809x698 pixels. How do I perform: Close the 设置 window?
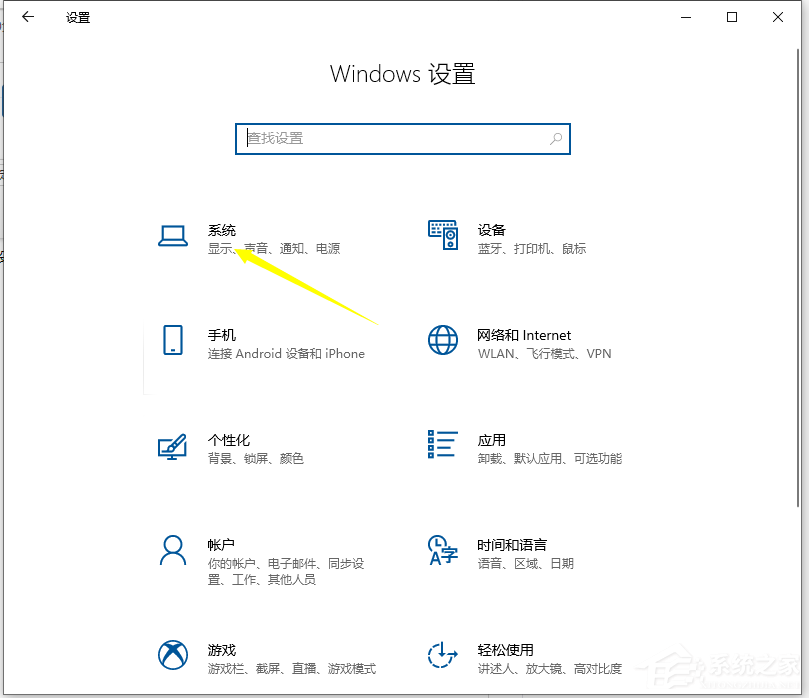[x=778, y=17]
